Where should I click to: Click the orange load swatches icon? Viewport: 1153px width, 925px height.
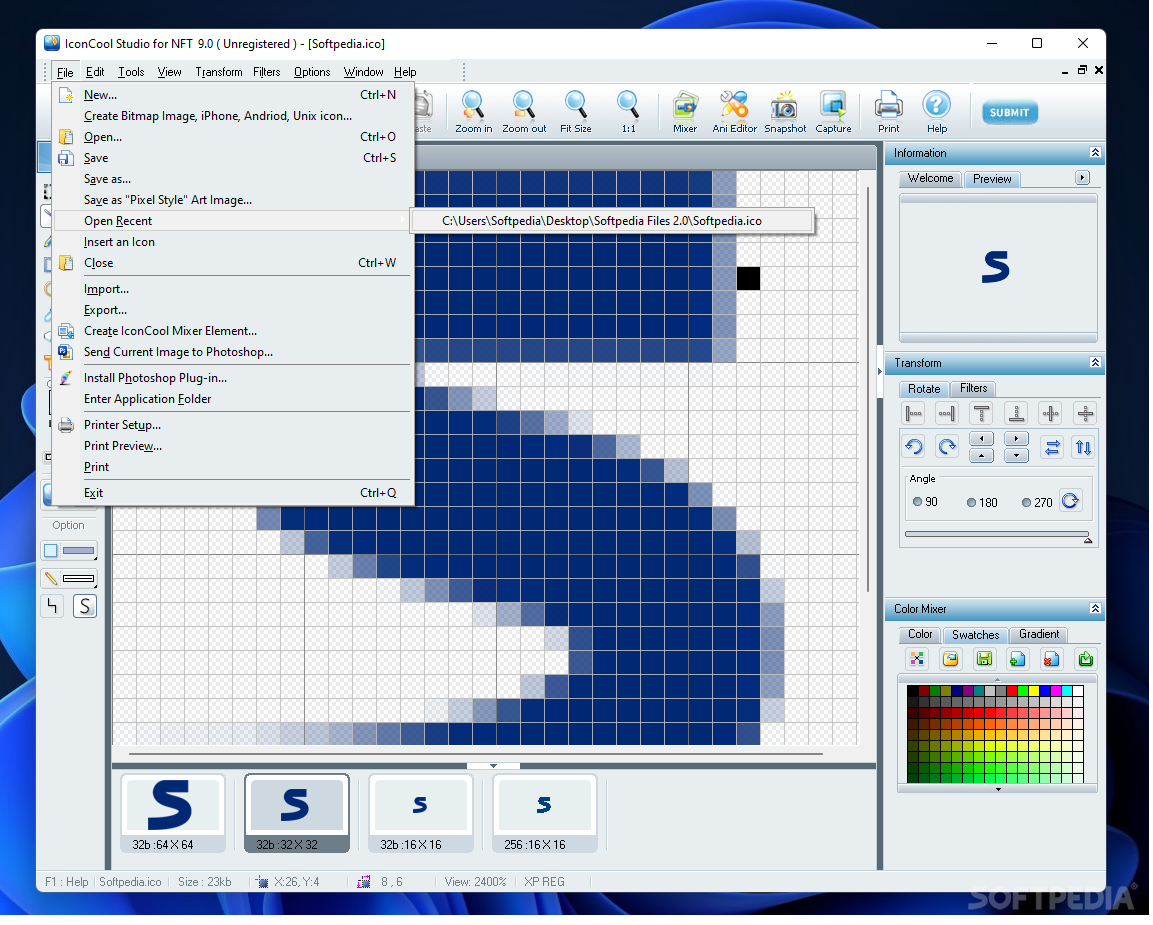pos(952,660)
